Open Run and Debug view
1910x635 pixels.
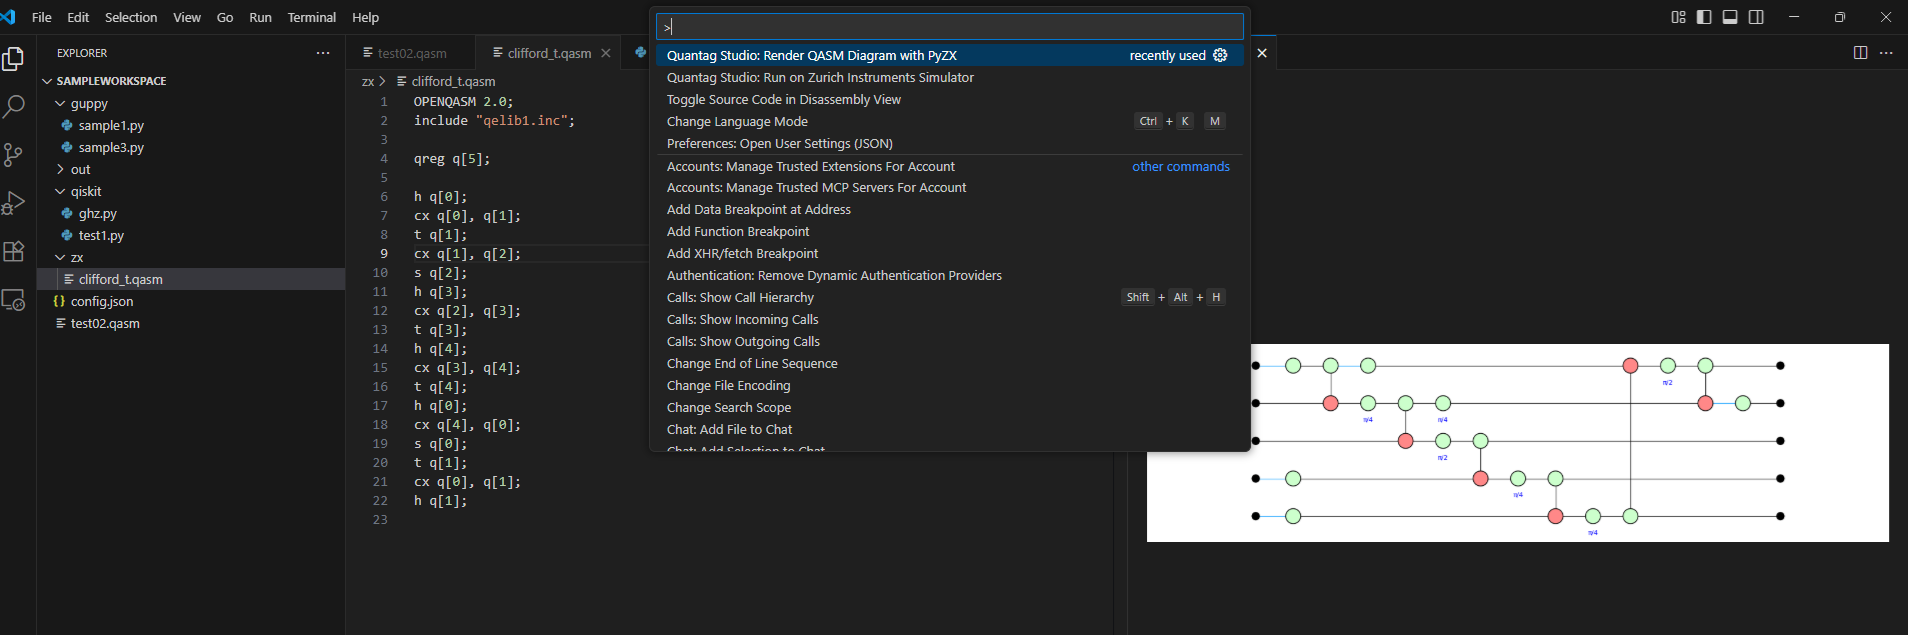pyautogui.click(x=14, y=203)
